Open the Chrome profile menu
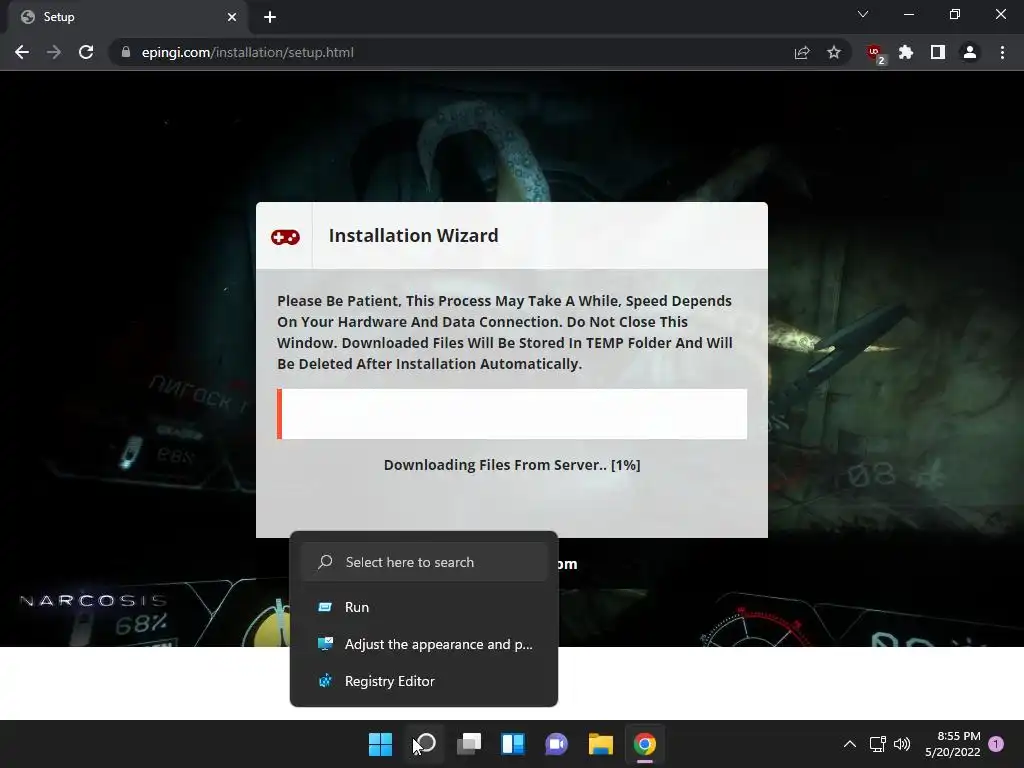1024x768 pixels. click(970, 52)
